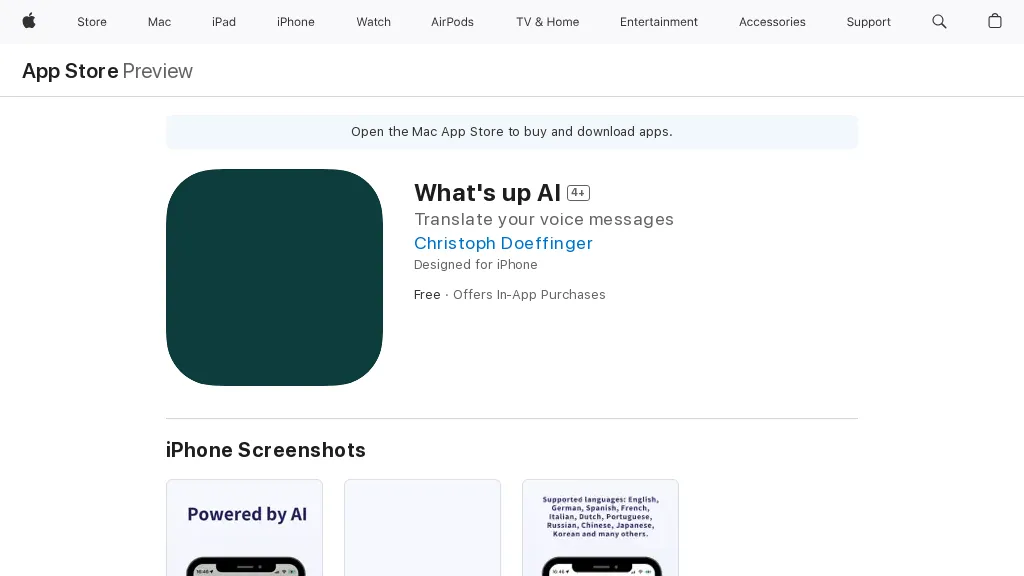Click the Watch menu item
Viewport: 1024px width, 576px height.
tap(373, 21)
